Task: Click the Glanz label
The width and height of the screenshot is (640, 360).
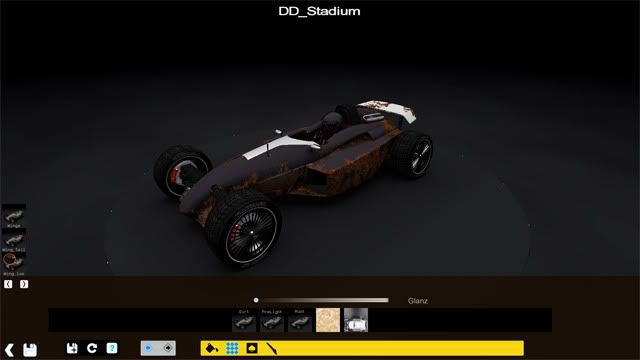Action: [418, 301]
